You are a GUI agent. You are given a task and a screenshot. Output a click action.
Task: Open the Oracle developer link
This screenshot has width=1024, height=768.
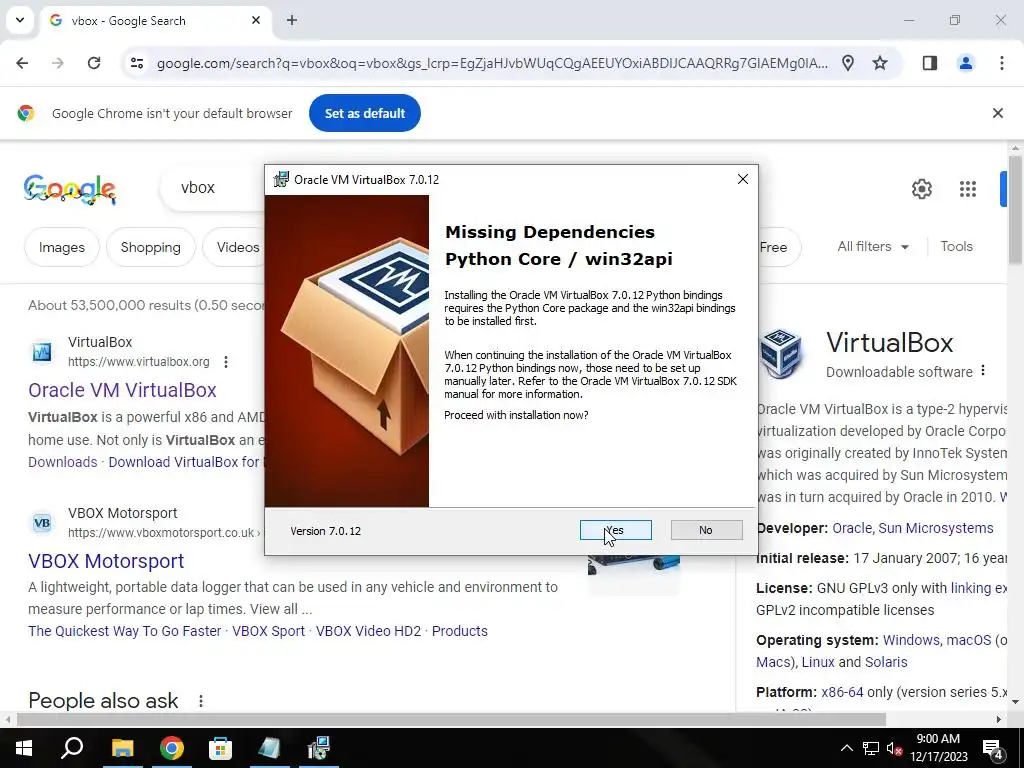pos(852,528)
